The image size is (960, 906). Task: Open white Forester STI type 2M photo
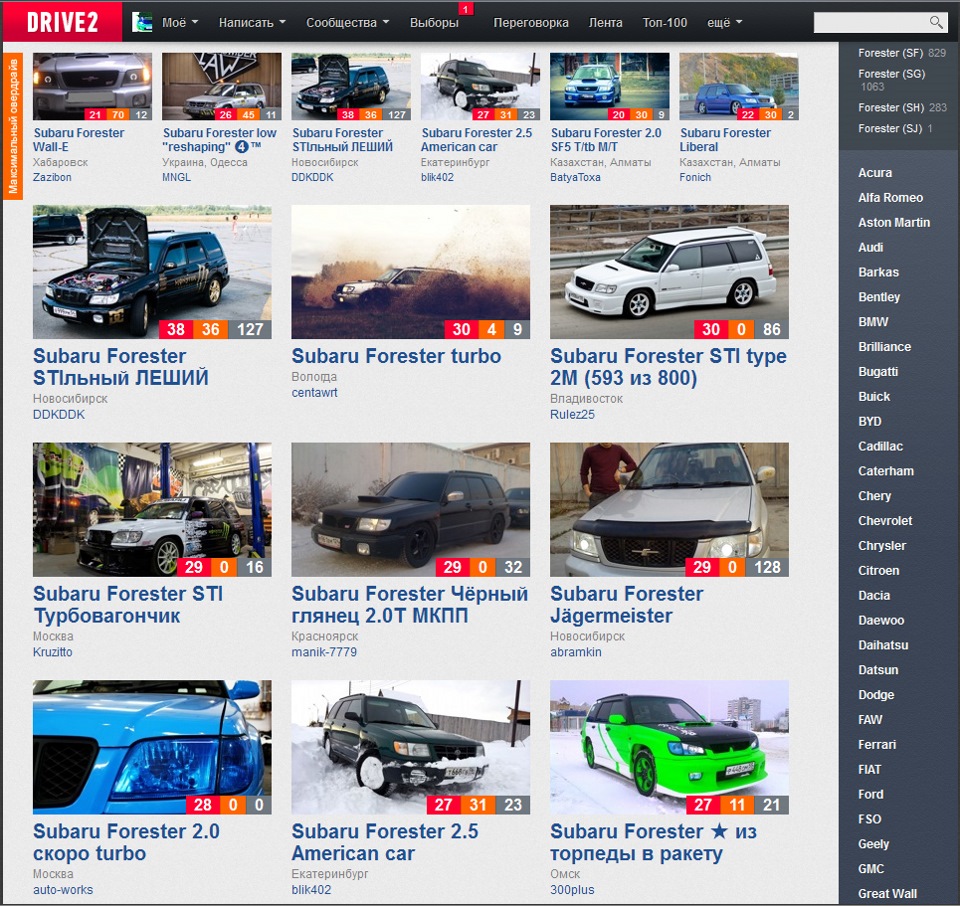click(669, 272)
